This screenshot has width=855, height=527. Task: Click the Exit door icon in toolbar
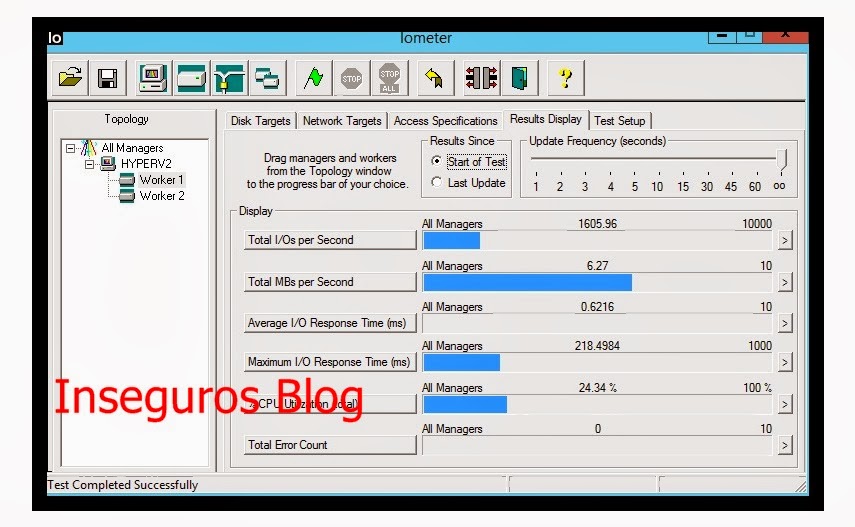[x=519, y=78]
